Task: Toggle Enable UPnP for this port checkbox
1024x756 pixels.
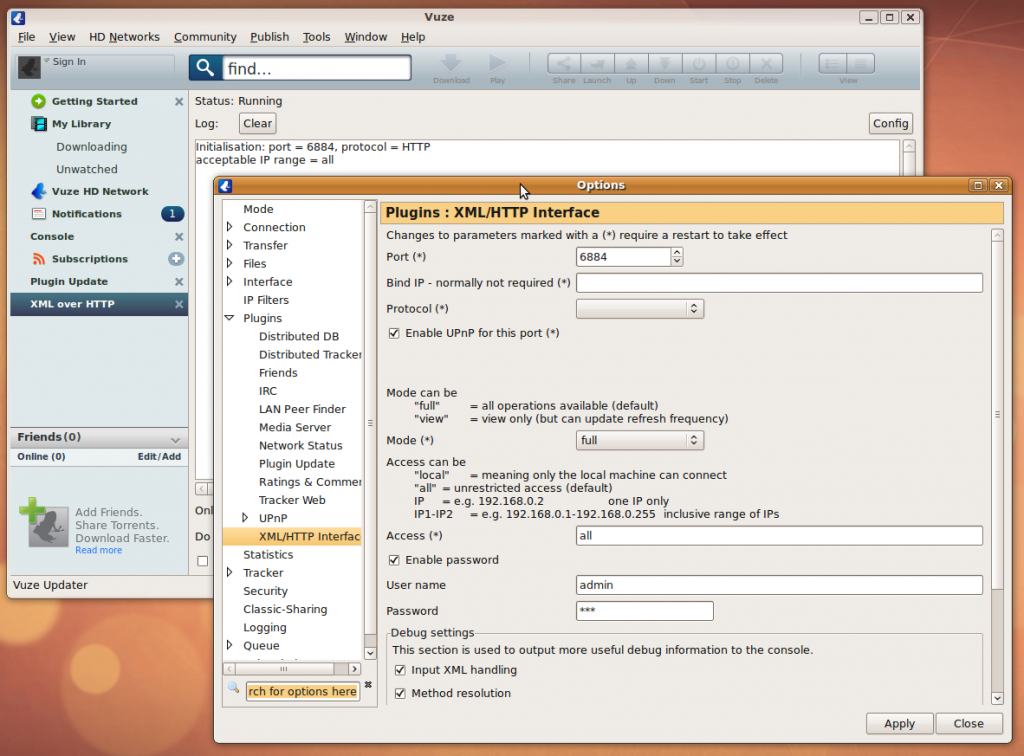Action: pos(394,334)
